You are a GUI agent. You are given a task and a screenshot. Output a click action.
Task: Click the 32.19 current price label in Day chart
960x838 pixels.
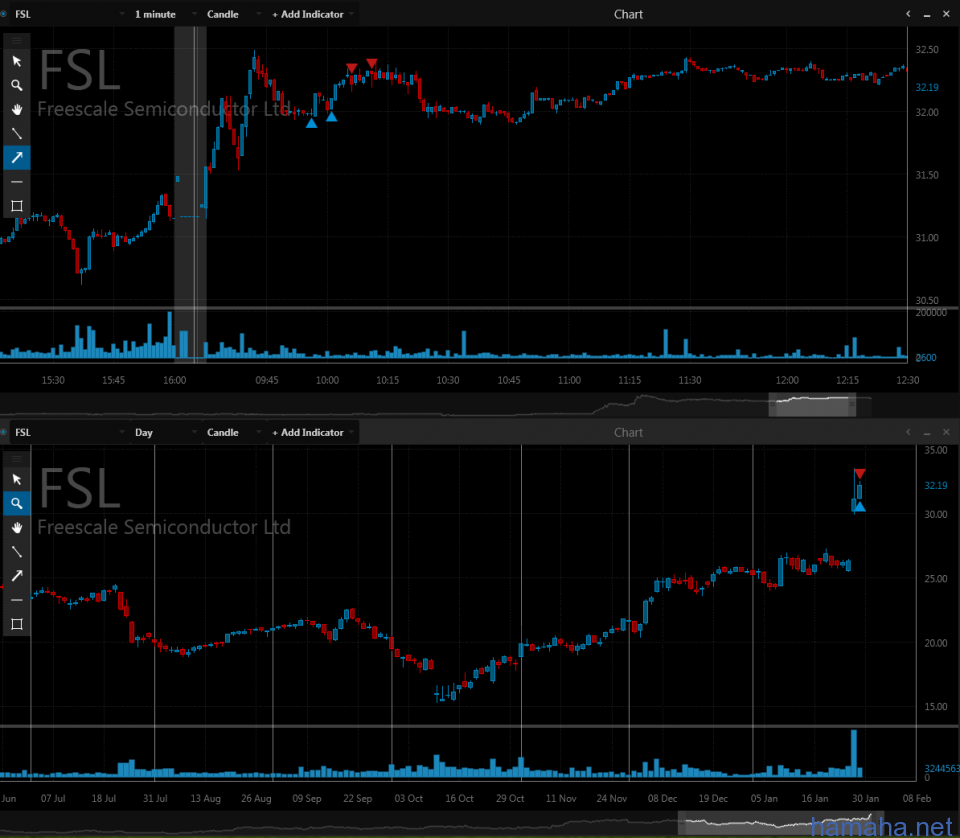[x=936, y=485]
